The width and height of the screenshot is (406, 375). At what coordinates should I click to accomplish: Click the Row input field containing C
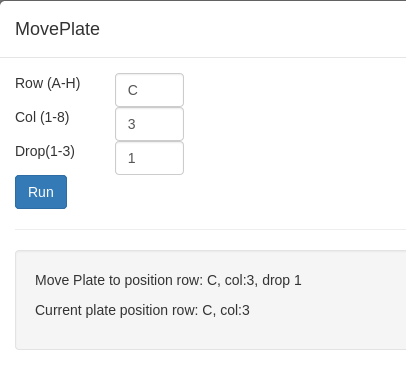(x=149, y=90)
